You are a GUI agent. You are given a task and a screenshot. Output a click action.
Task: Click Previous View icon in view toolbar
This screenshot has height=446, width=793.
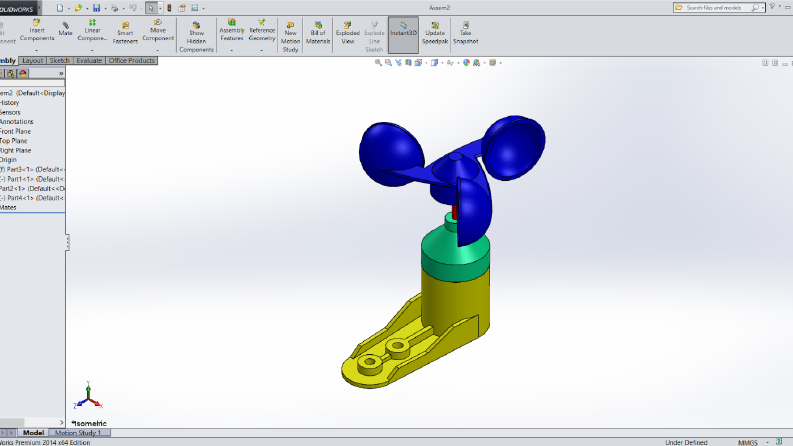(399, 63)
